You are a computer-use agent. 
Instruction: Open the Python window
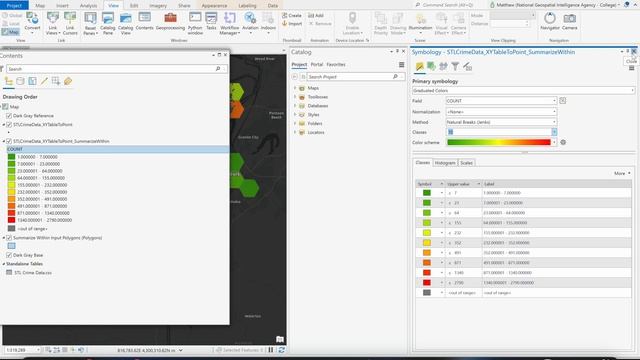195,23
